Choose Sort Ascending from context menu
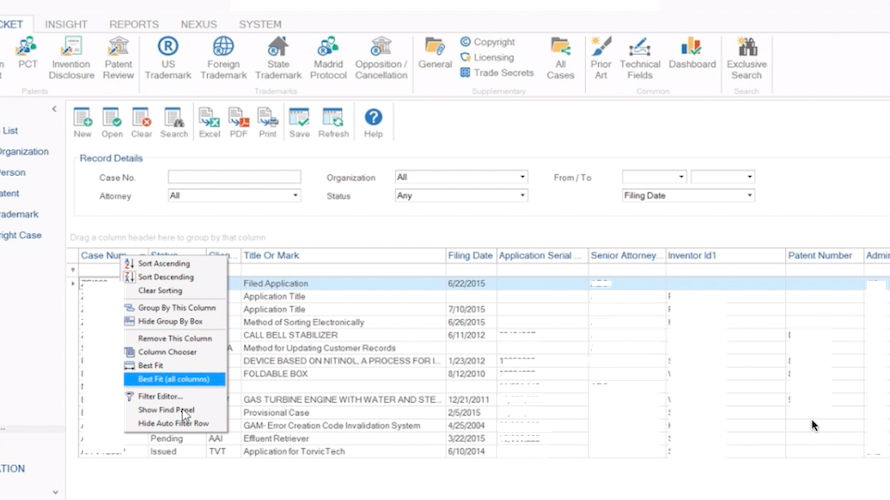890x500 pixels. 164,264
